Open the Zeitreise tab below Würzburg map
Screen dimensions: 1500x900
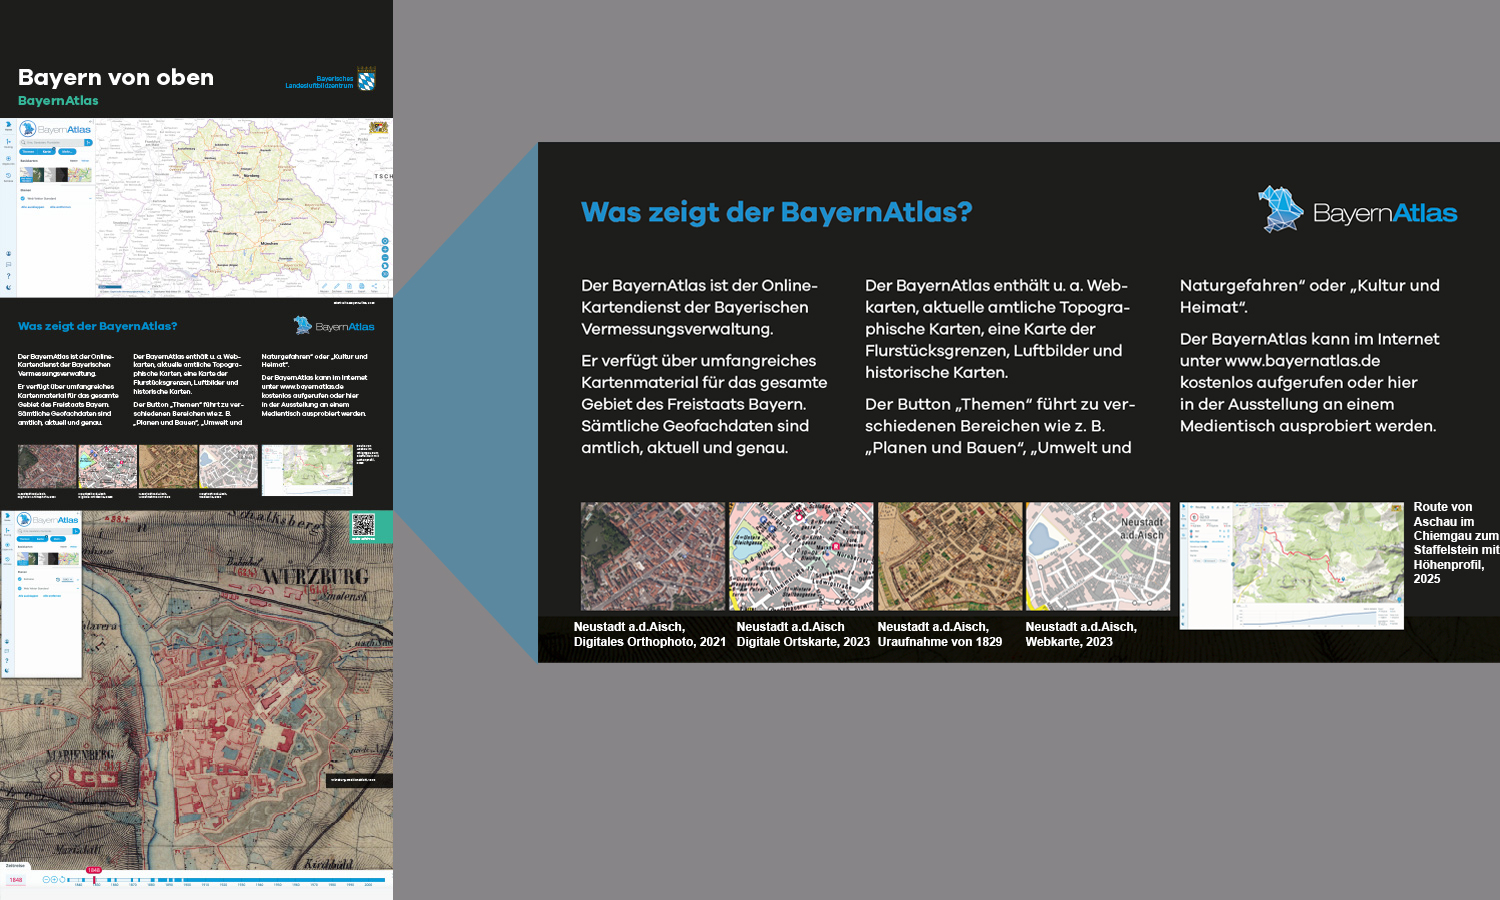pyautogui.click(x=15, y=866)
